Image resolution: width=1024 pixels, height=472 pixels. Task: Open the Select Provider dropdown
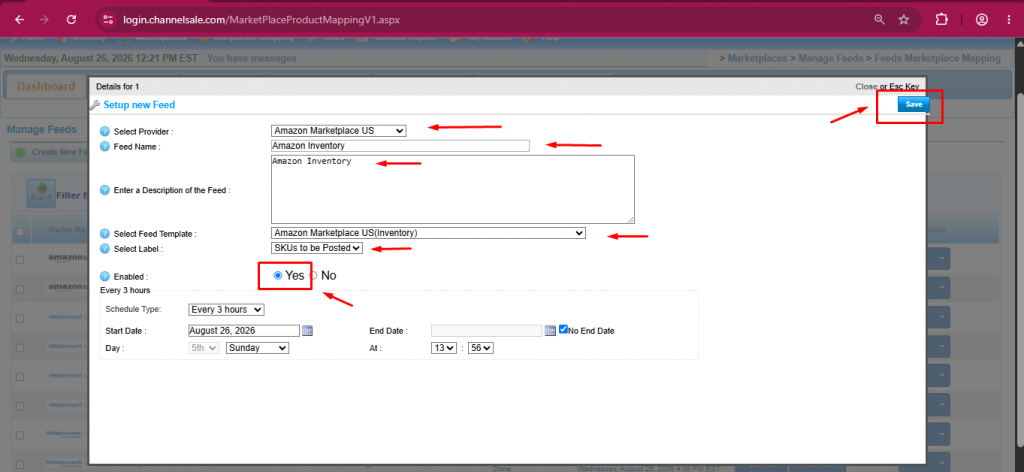(338, 131)
